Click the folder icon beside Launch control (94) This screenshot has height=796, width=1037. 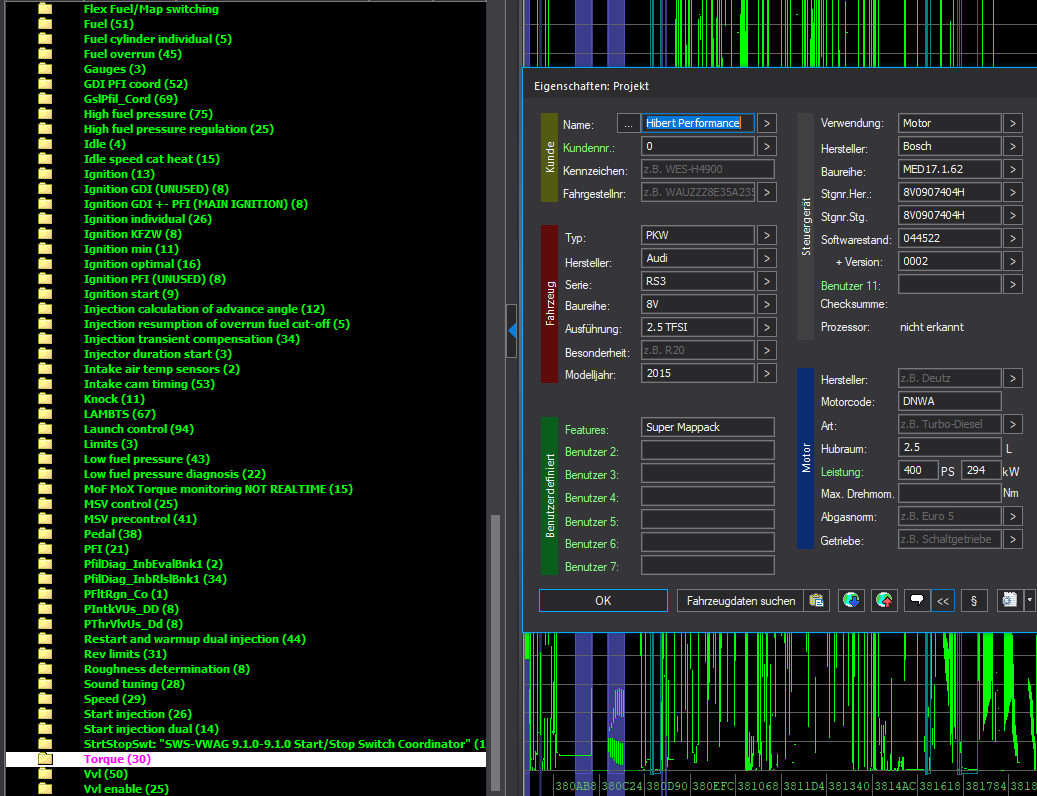tap(45, 429)
